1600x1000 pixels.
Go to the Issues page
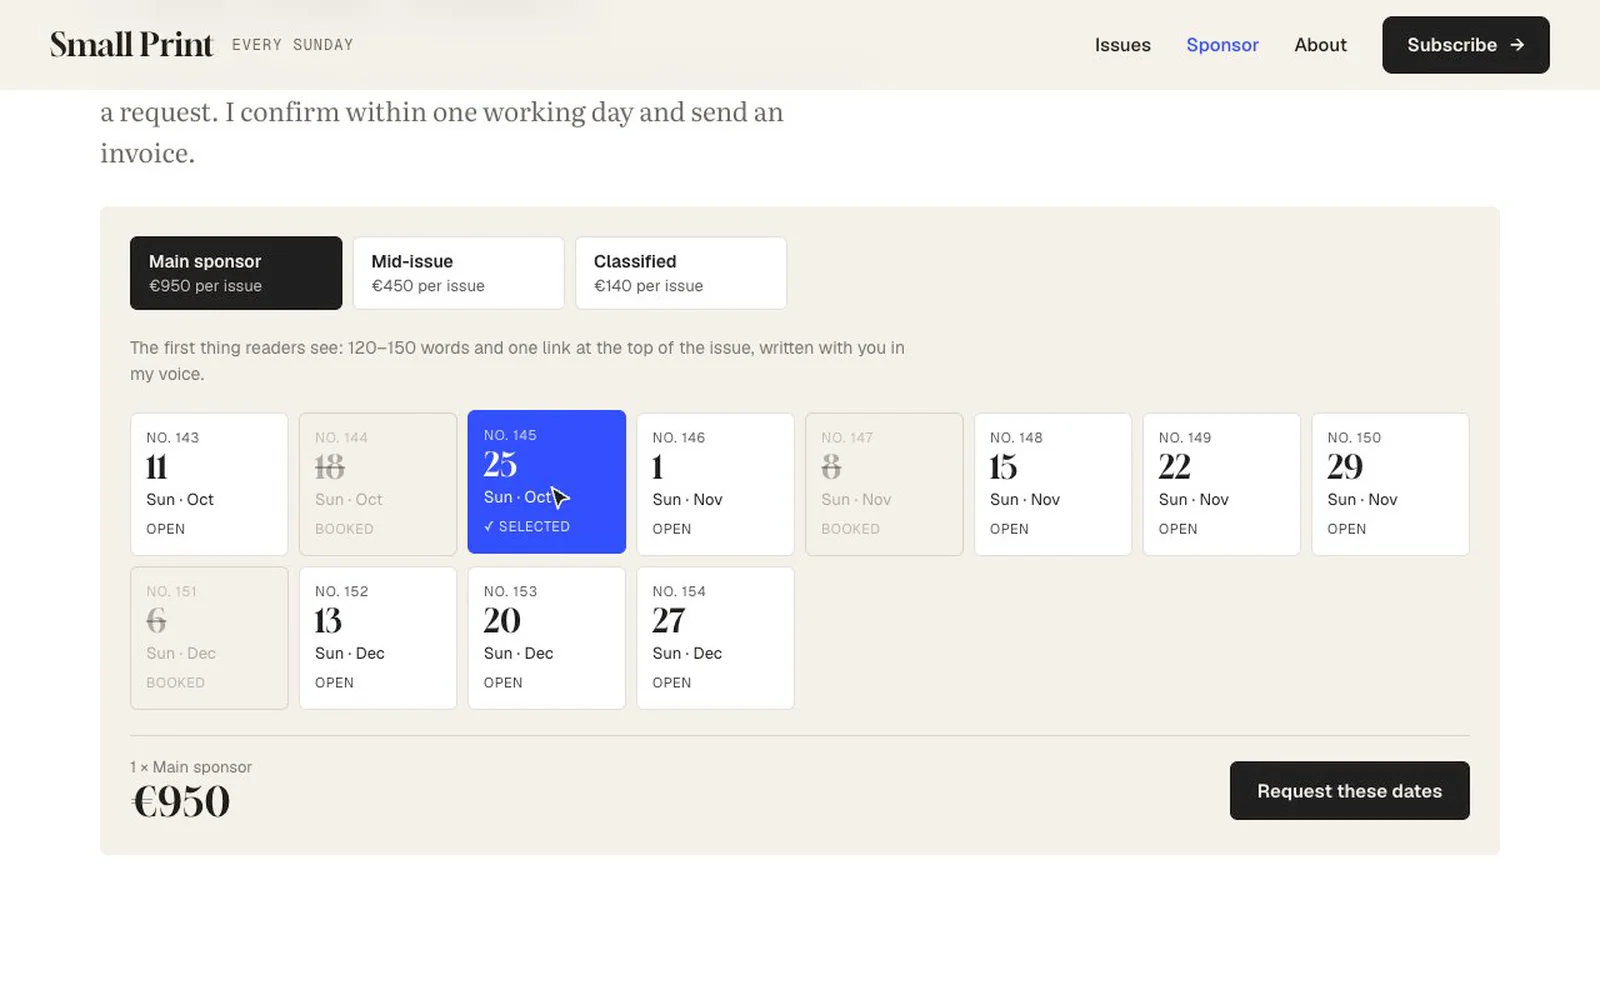[x=1122, y=45]
